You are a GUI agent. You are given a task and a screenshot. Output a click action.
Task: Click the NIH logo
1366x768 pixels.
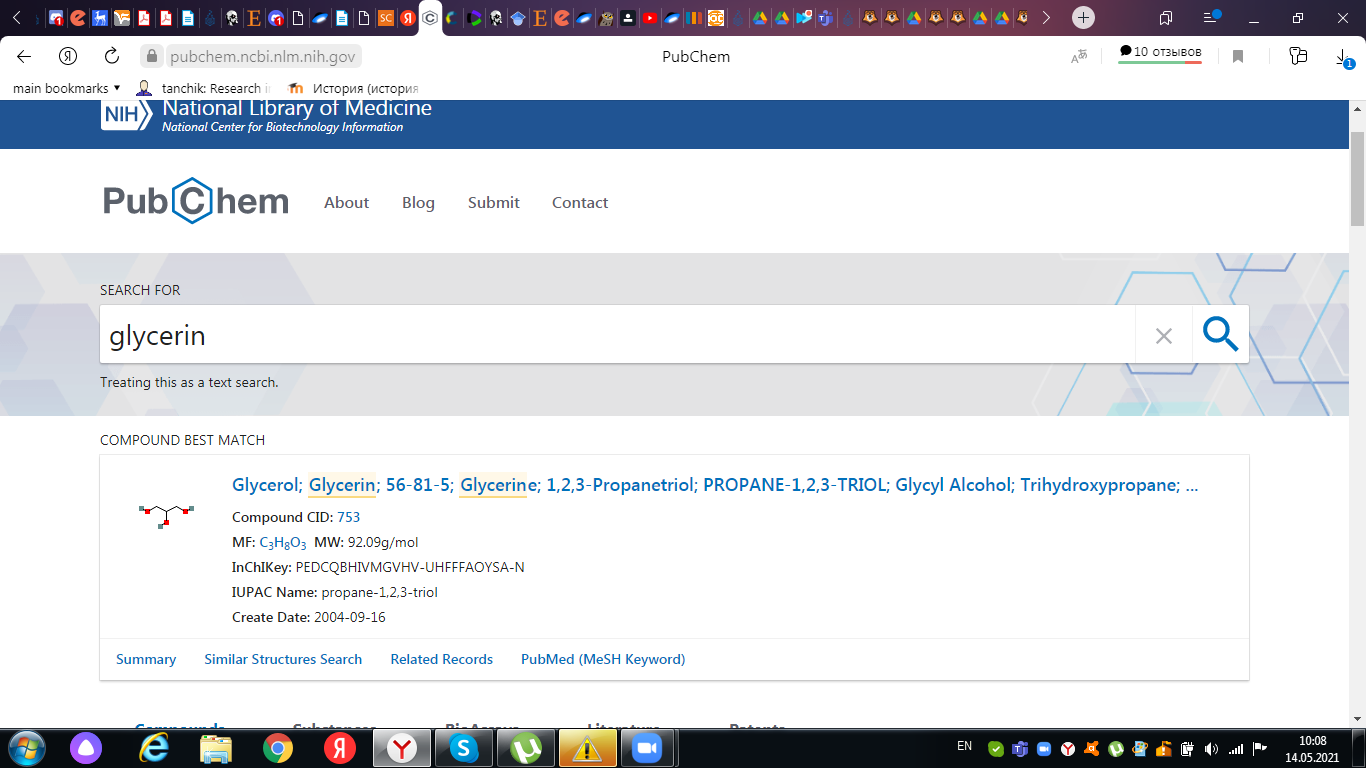click(x=126, y=114)
